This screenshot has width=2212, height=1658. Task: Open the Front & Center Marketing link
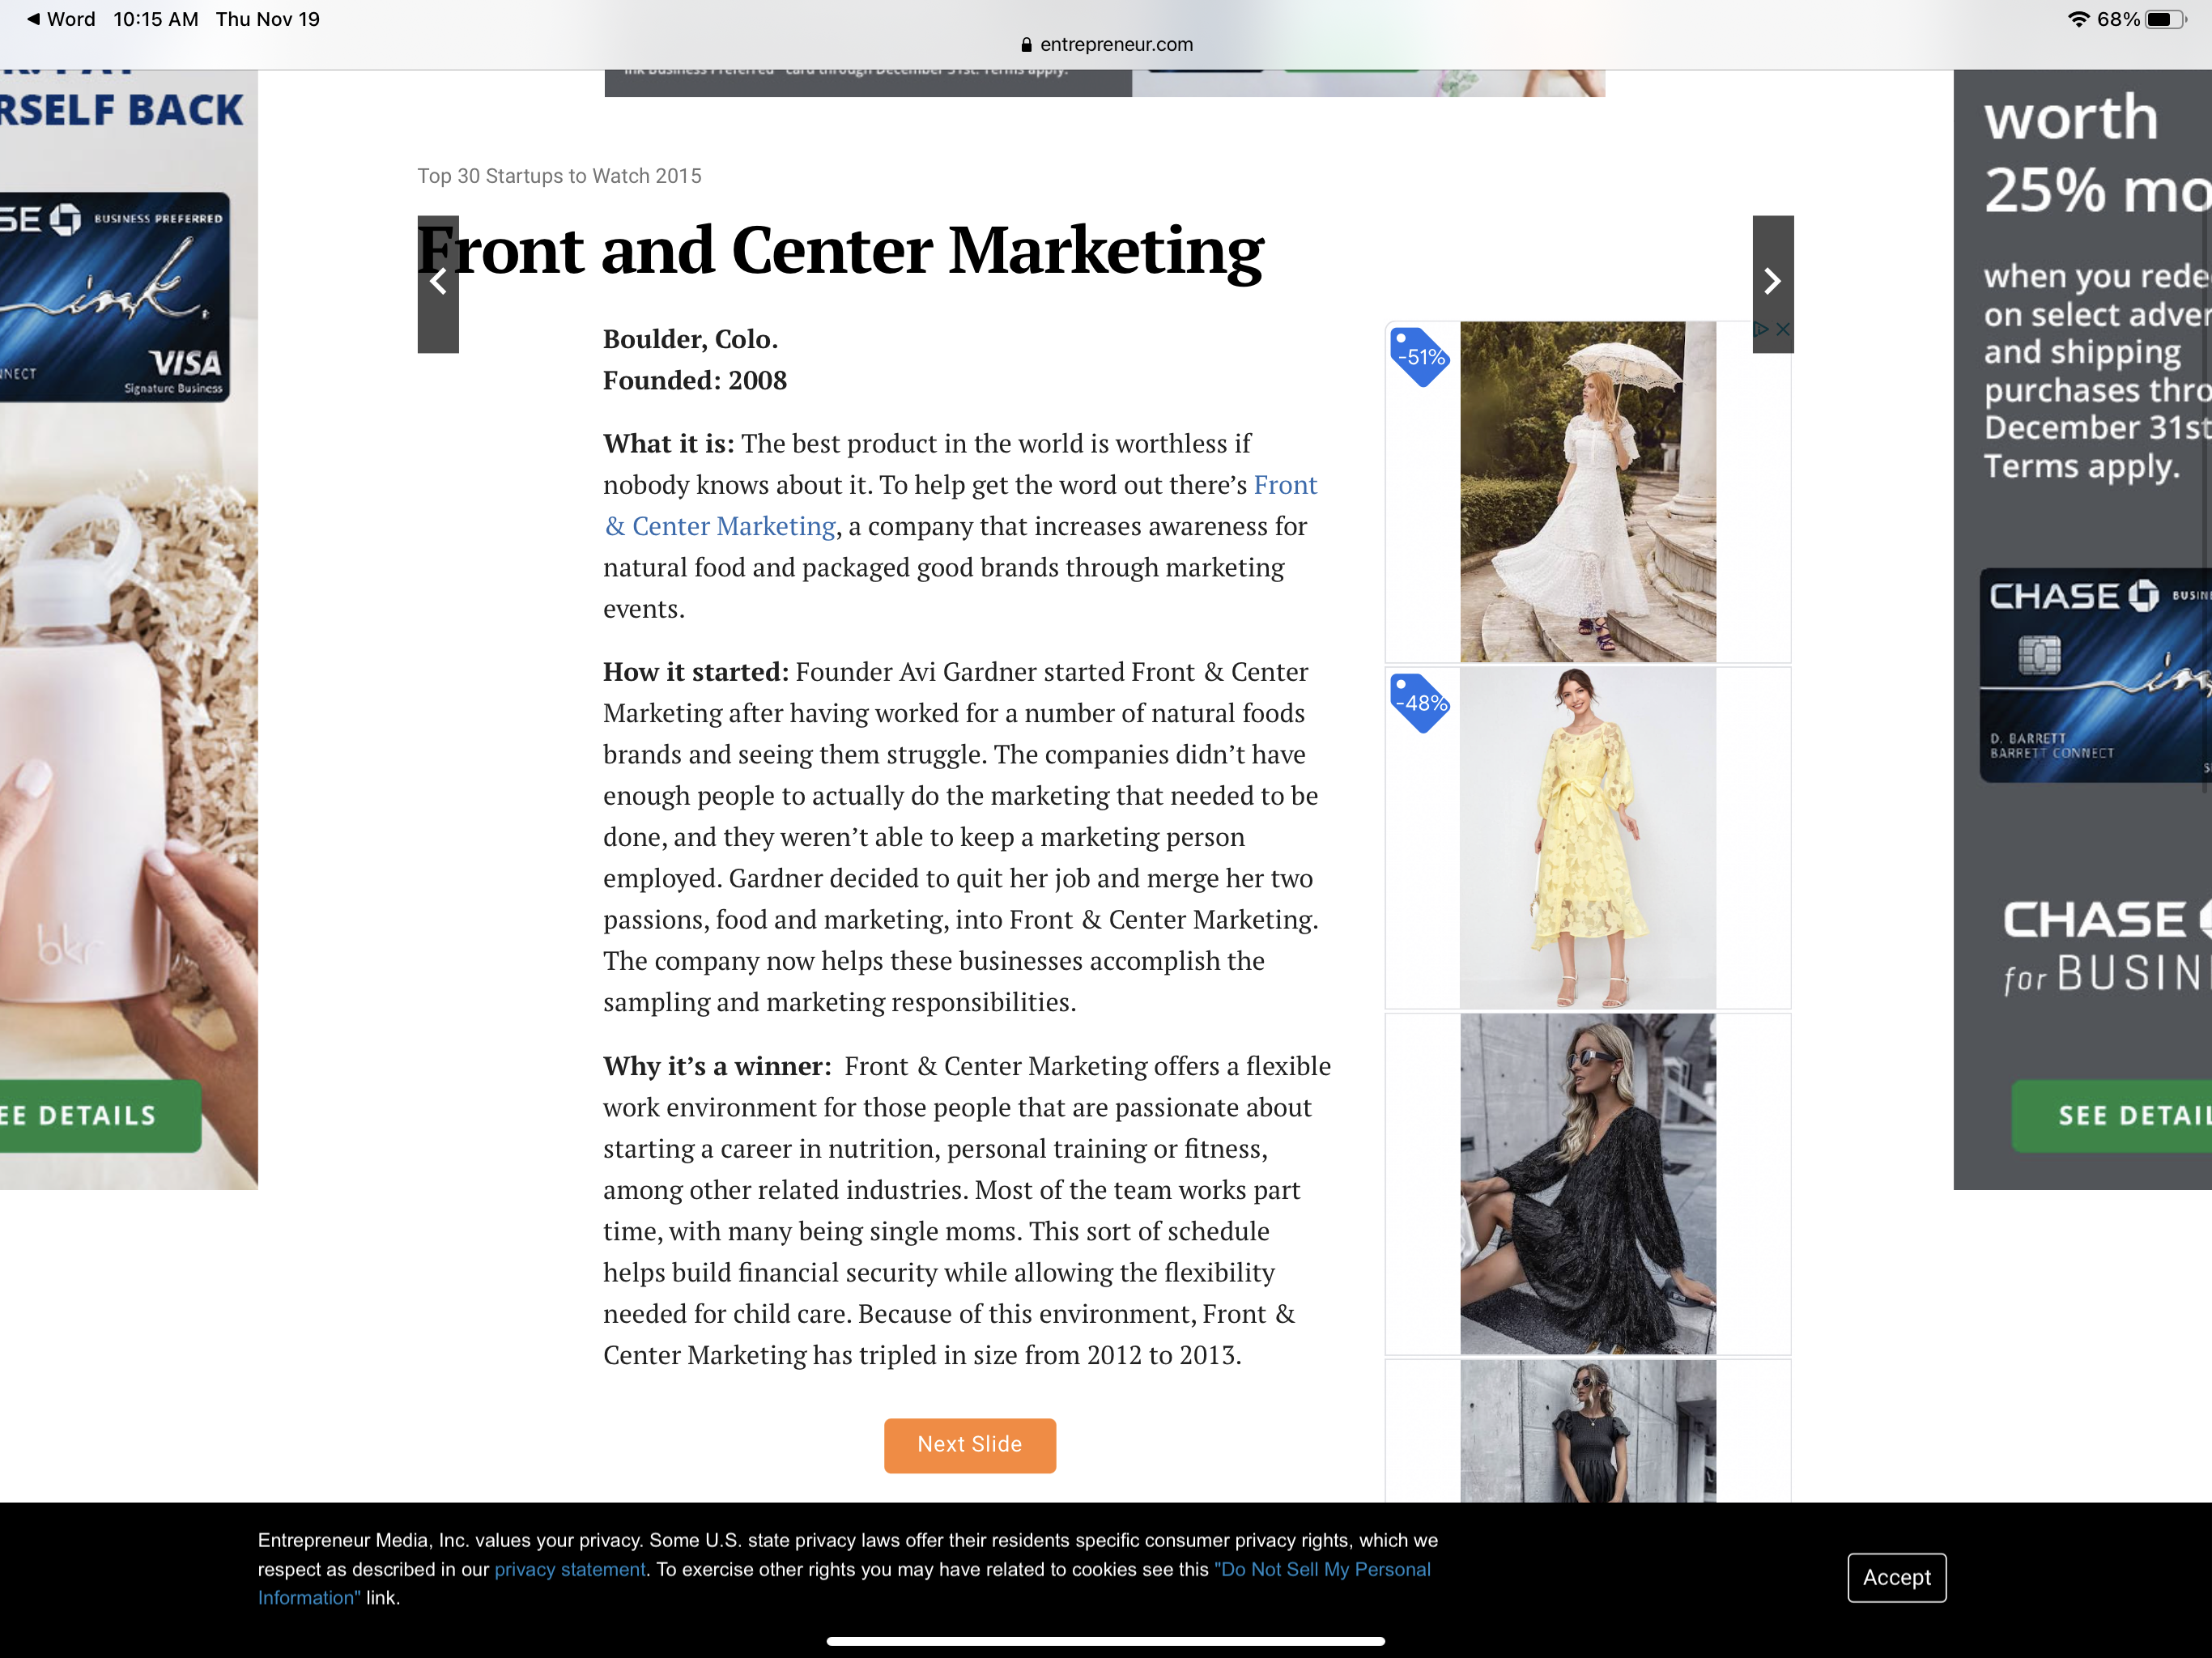click(960, 505)
